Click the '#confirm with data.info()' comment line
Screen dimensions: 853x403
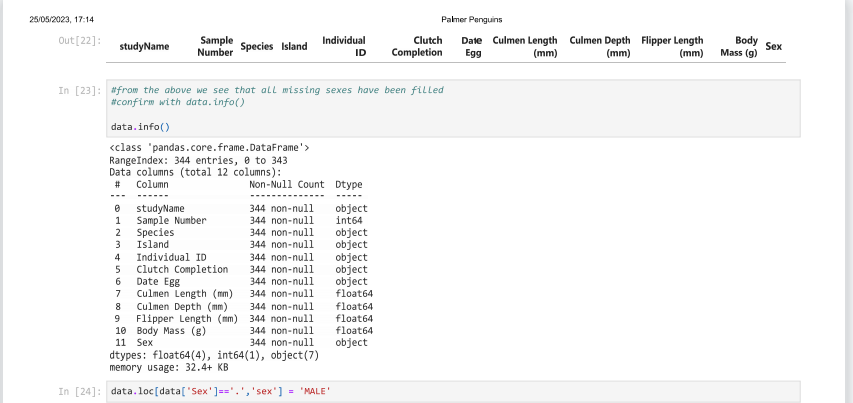(x=178, y=102)
